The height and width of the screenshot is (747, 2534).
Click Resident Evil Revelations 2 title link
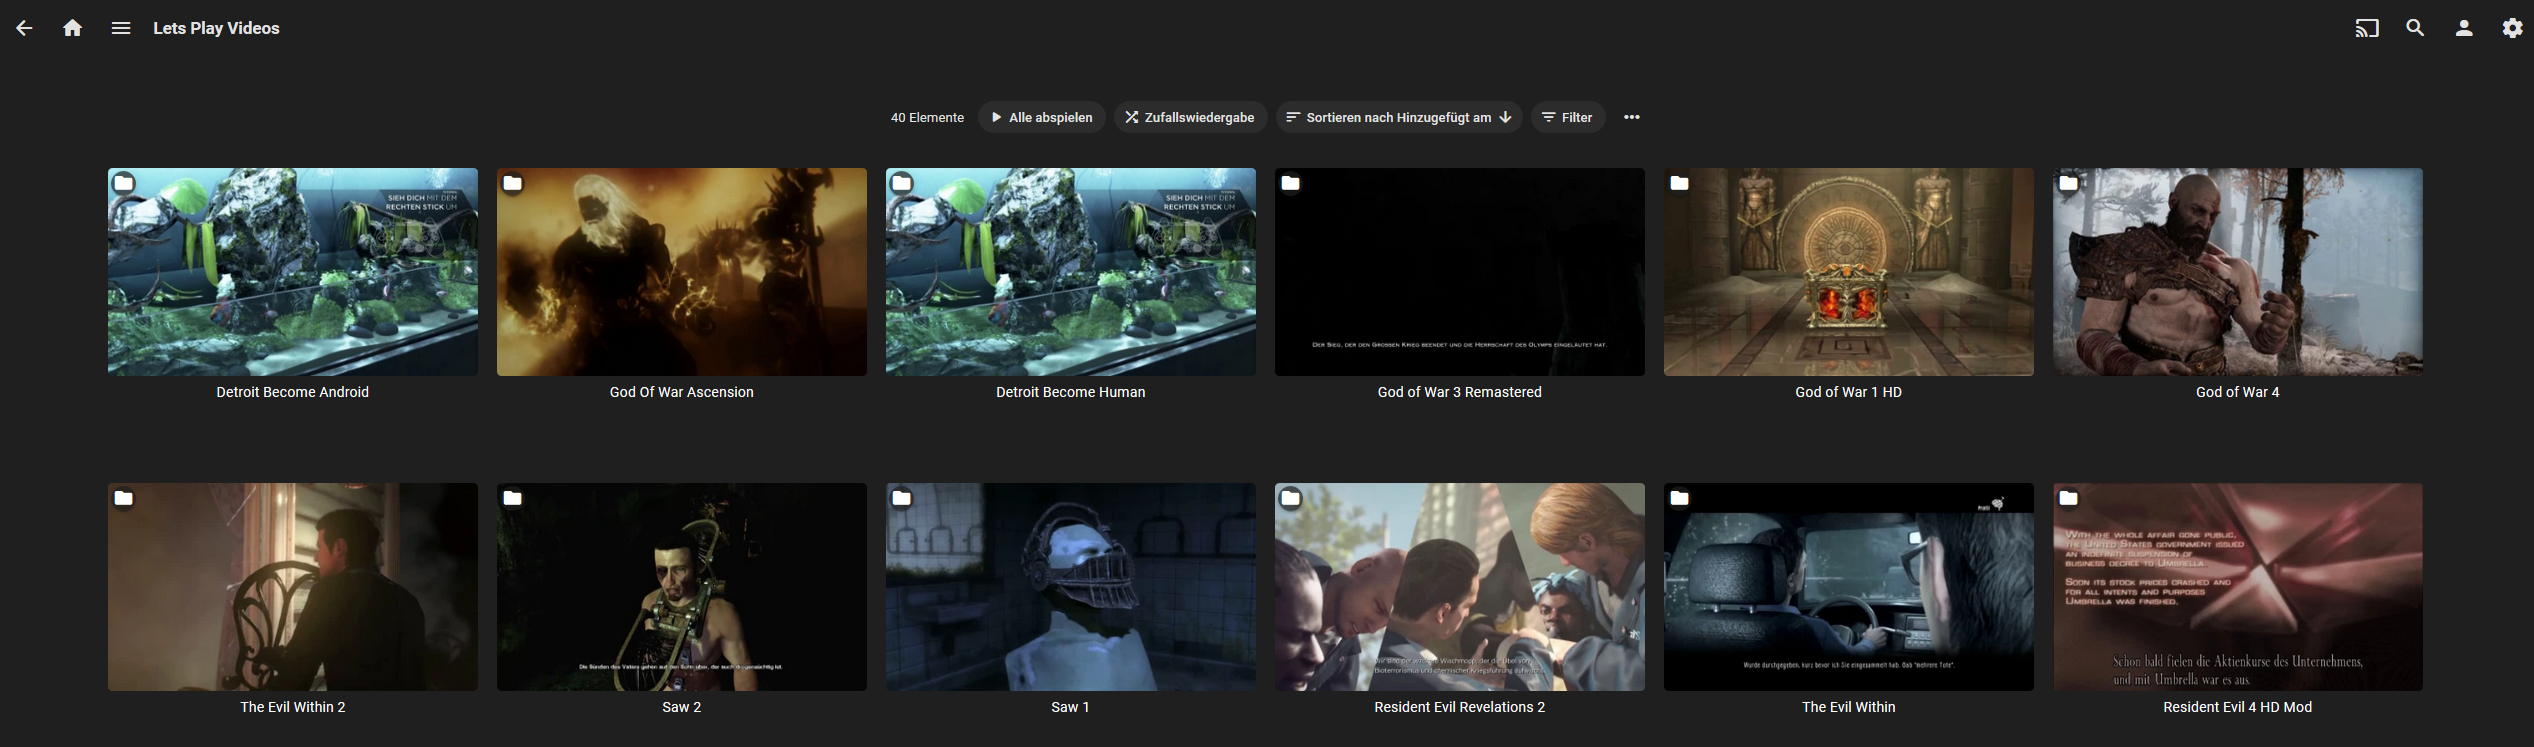(1460, 707)
